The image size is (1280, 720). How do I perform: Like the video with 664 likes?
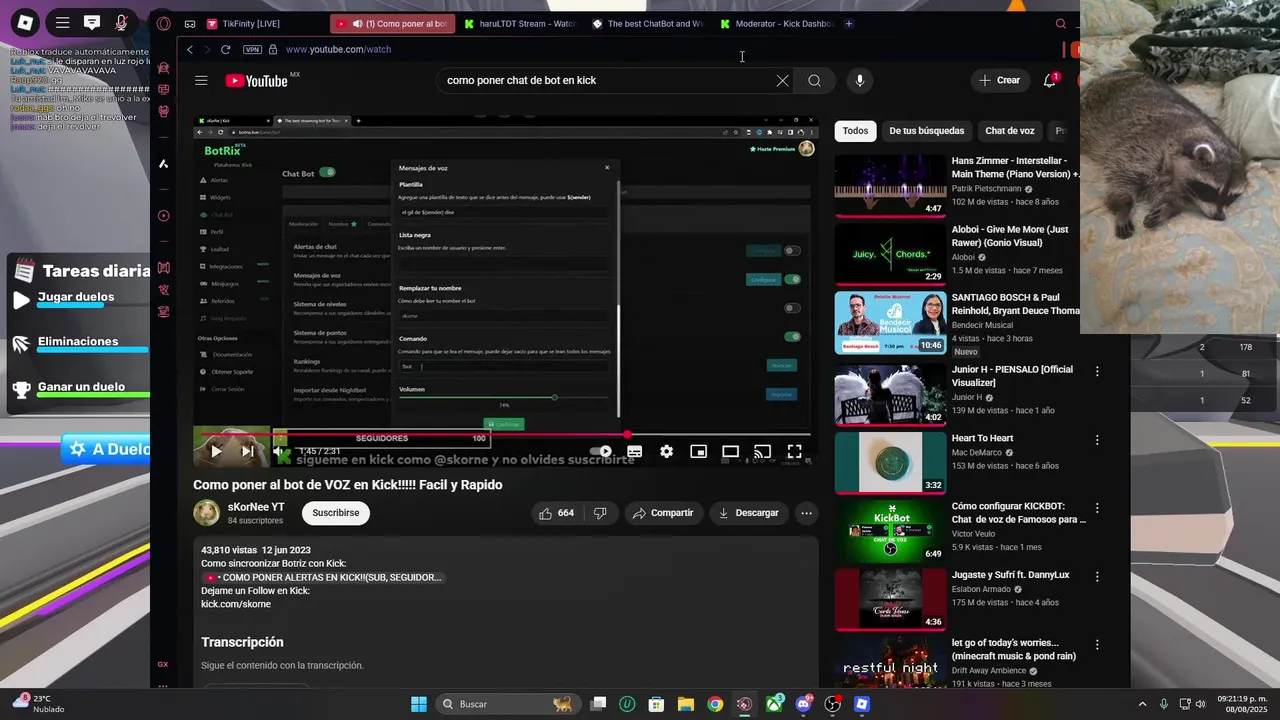point(556,513)
